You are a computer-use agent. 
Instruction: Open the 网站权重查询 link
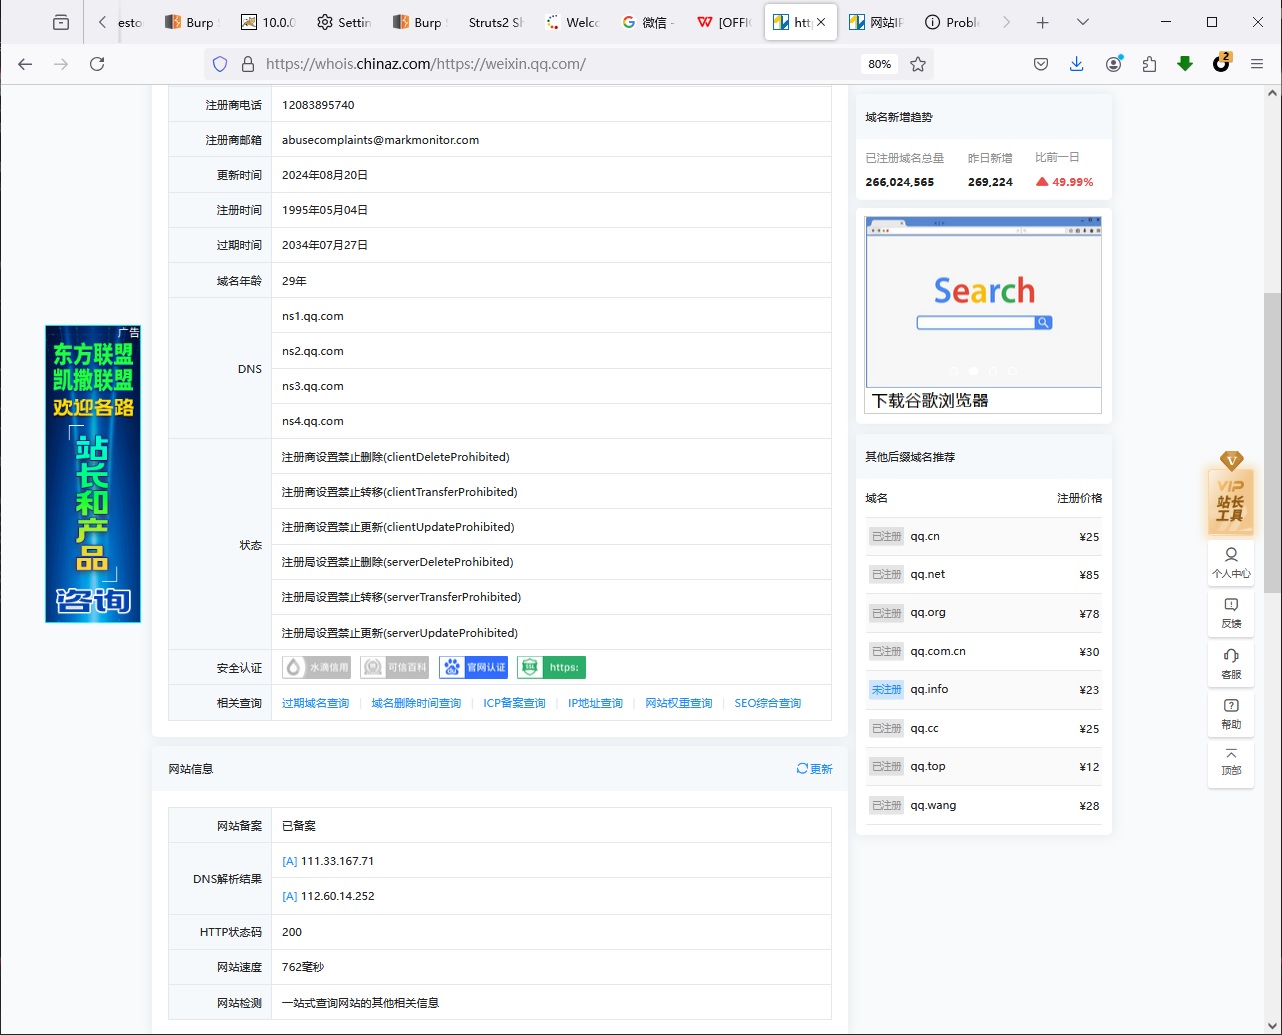[x=678, y=703]
